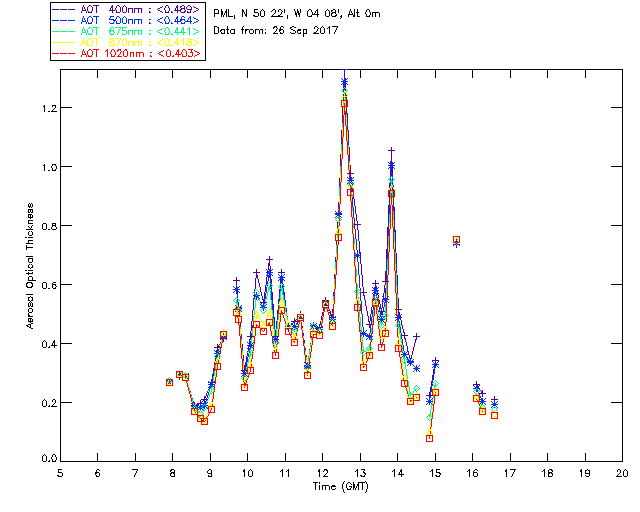The width and height of the screenshot is (640, 512).
Task: Click the purple plus marker near 1.05 peak
Action: tap(391, 151)
